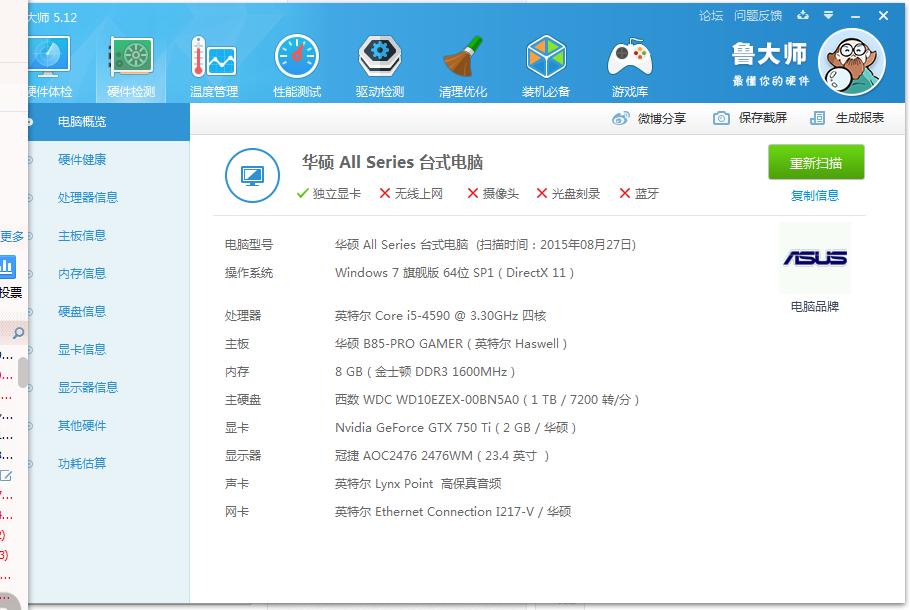Click 更多 link in background window
The height and width of the screenshot is (610, 910).
12,236
